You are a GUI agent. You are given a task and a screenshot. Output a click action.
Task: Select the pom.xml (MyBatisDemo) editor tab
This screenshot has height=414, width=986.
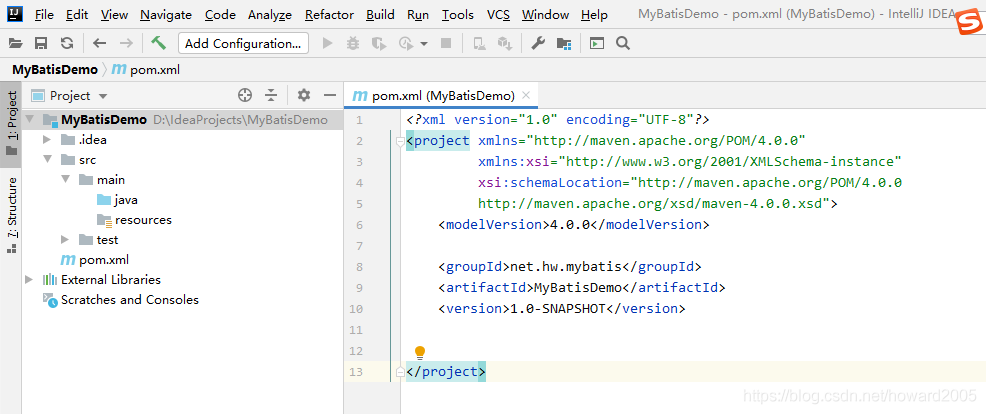click(443, 96)
